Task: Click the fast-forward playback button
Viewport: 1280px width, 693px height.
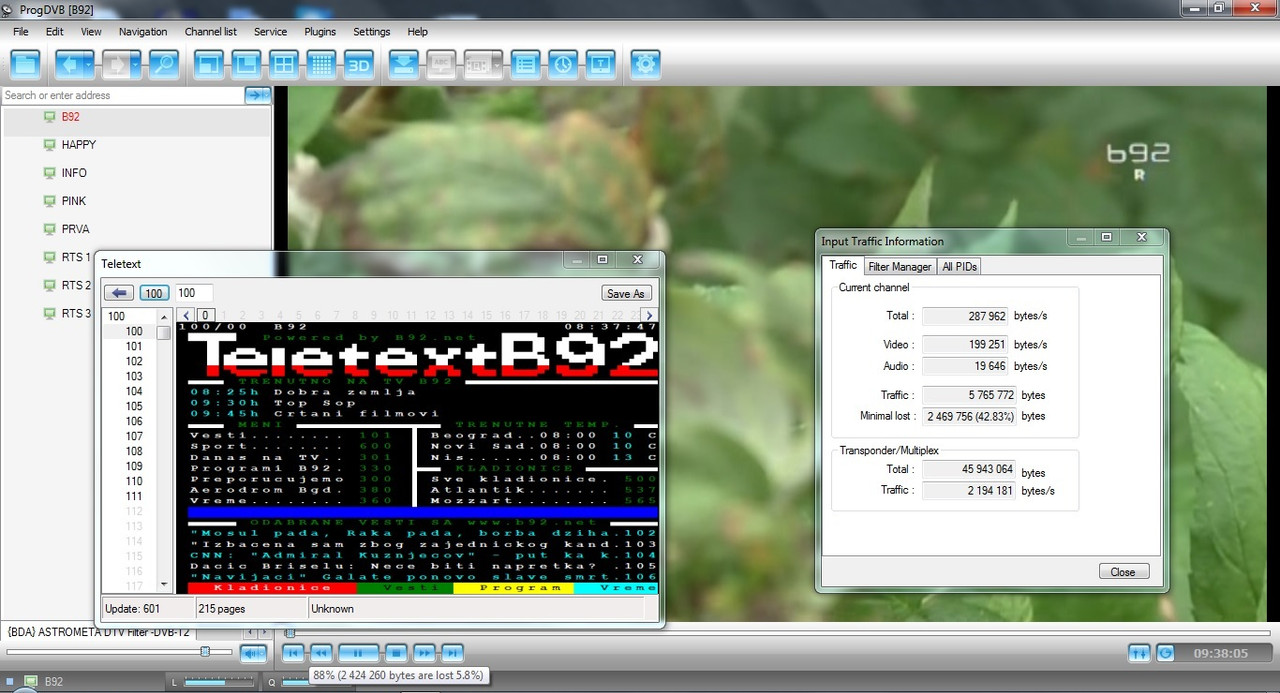Action: 424,653
